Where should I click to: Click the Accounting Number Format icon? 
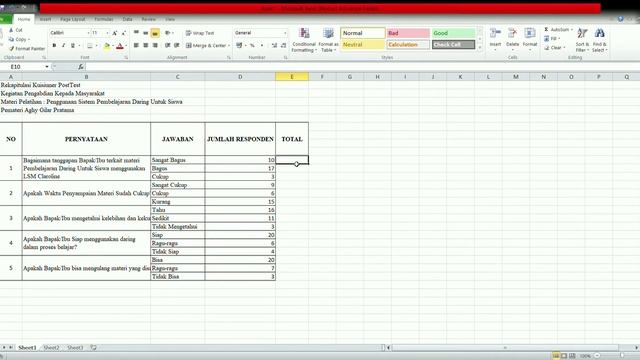point(239,45)
